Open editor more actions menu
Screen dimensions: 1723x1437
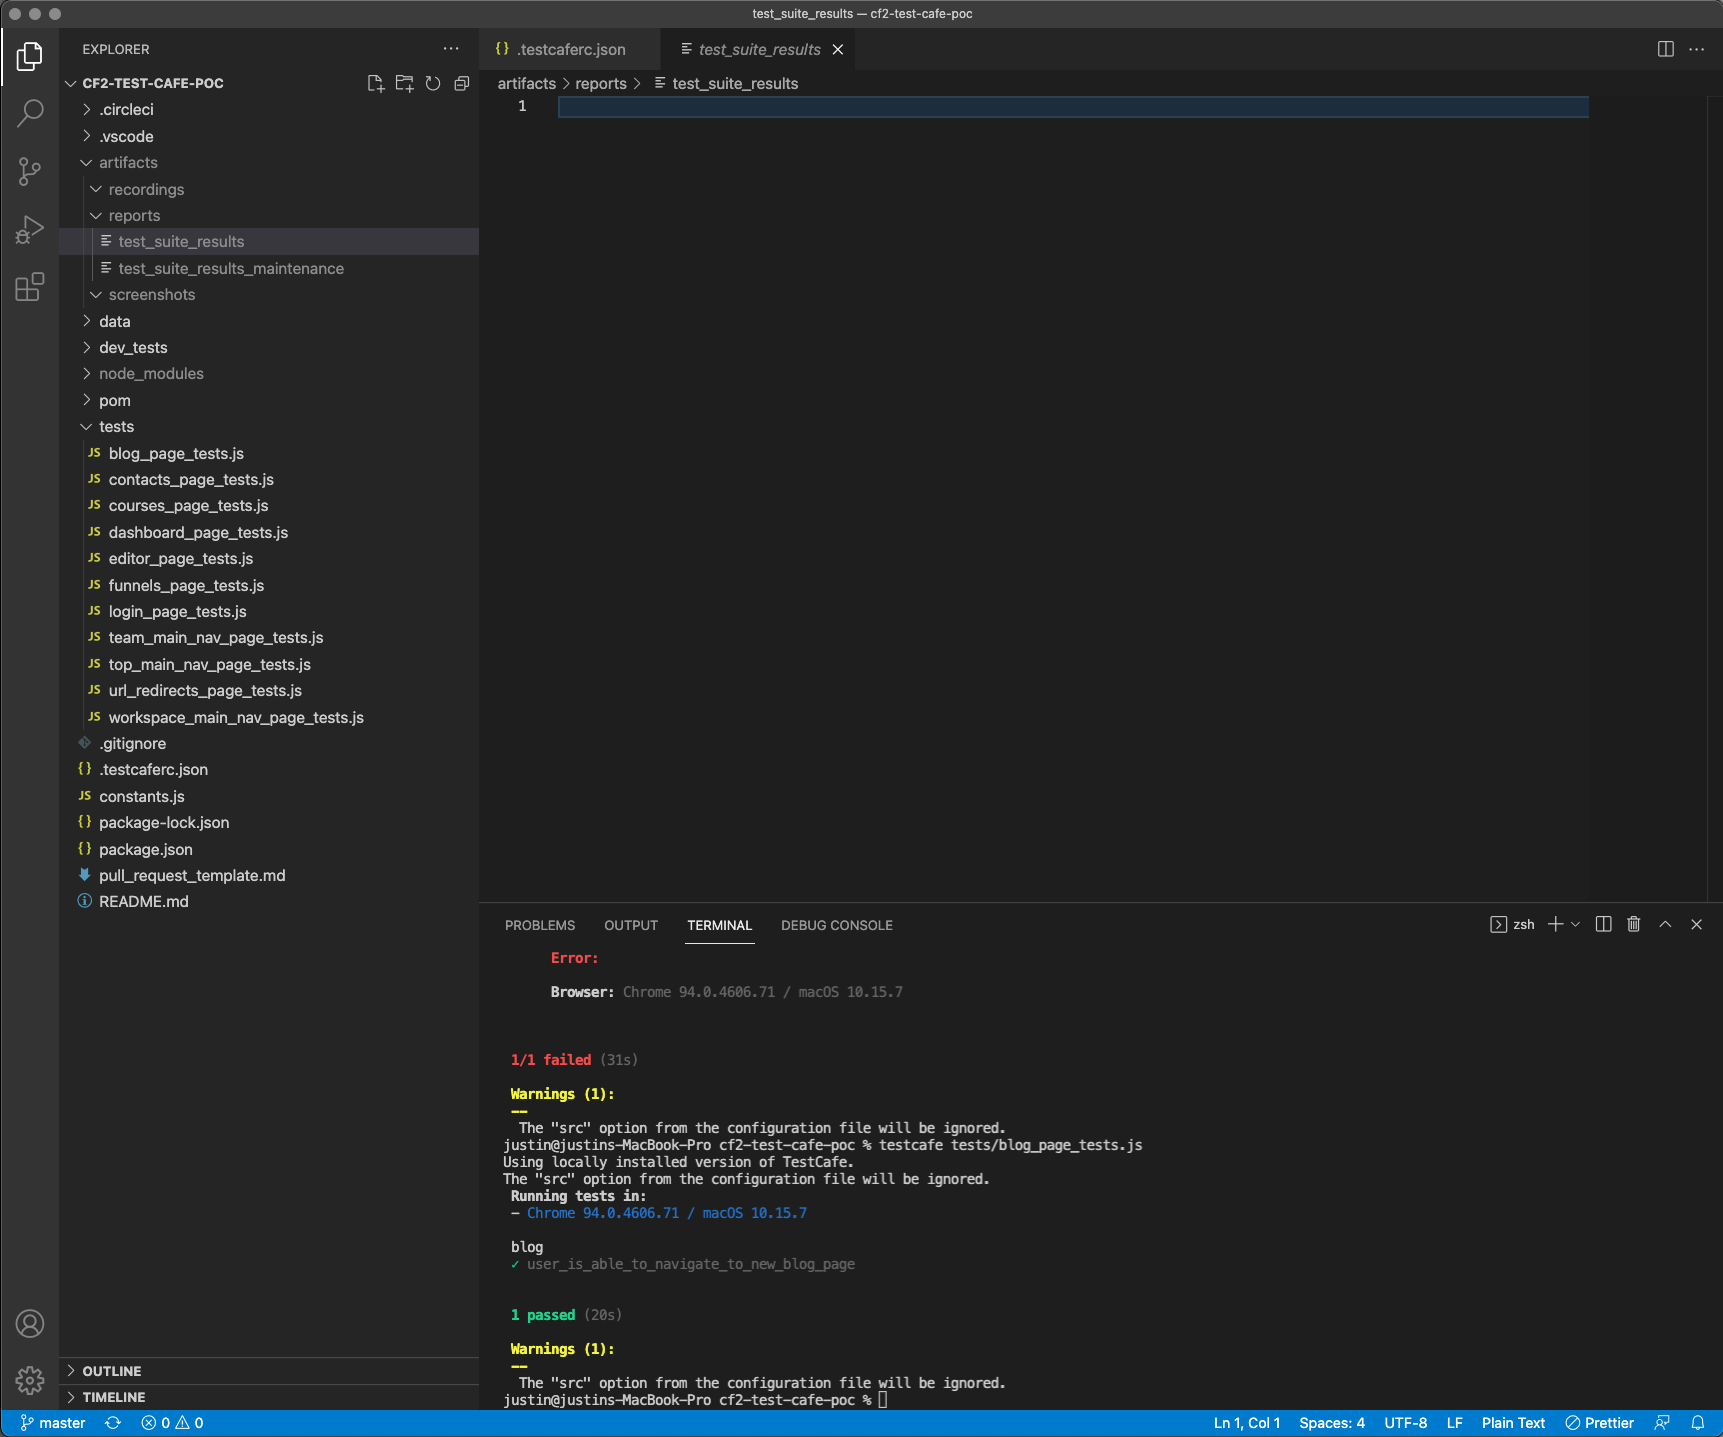[x=1697, y=49]
